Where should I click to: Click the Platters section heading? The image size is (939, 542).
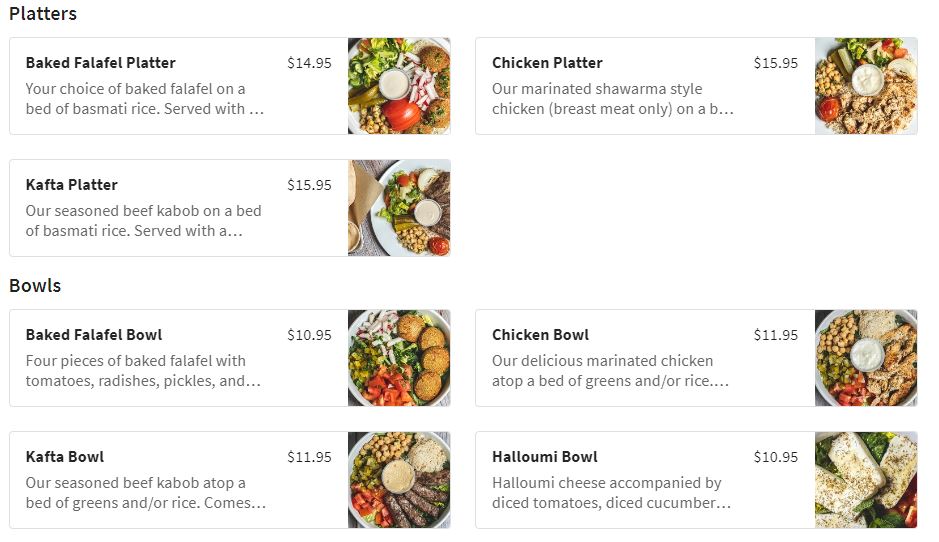click(43, 14)
